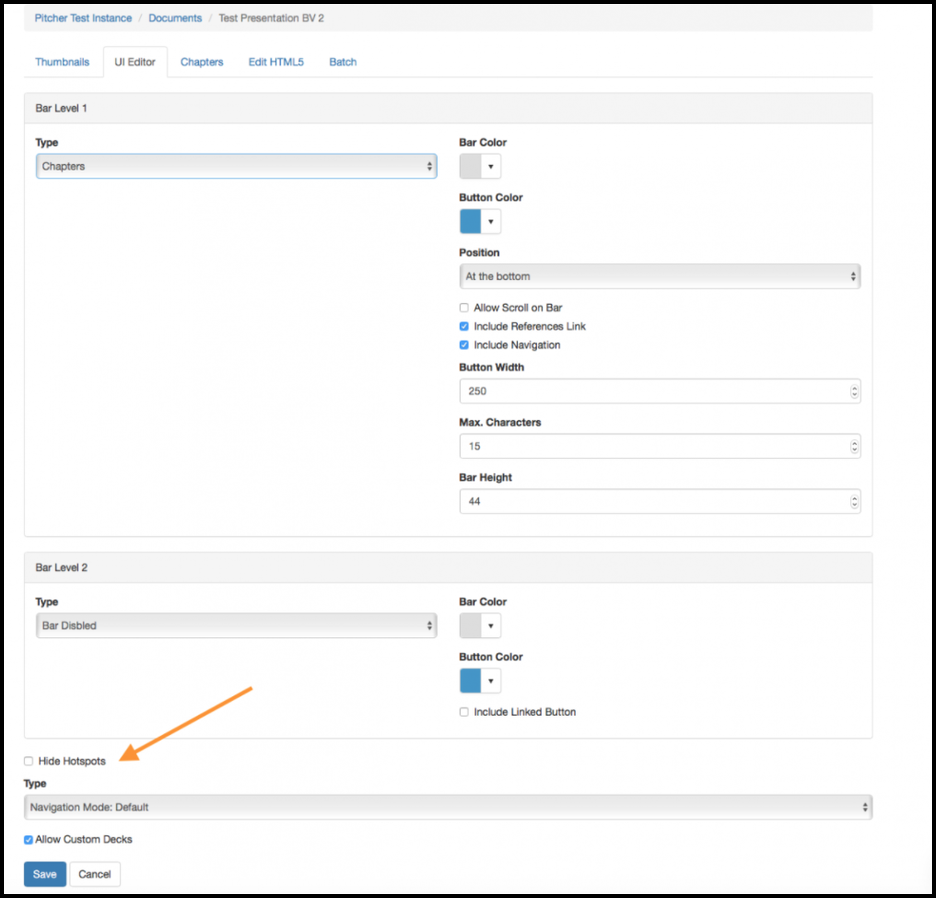Open Bar Level 1 Button Color picker
This screenshot has height=898, width=936.
tap(480, 221)
